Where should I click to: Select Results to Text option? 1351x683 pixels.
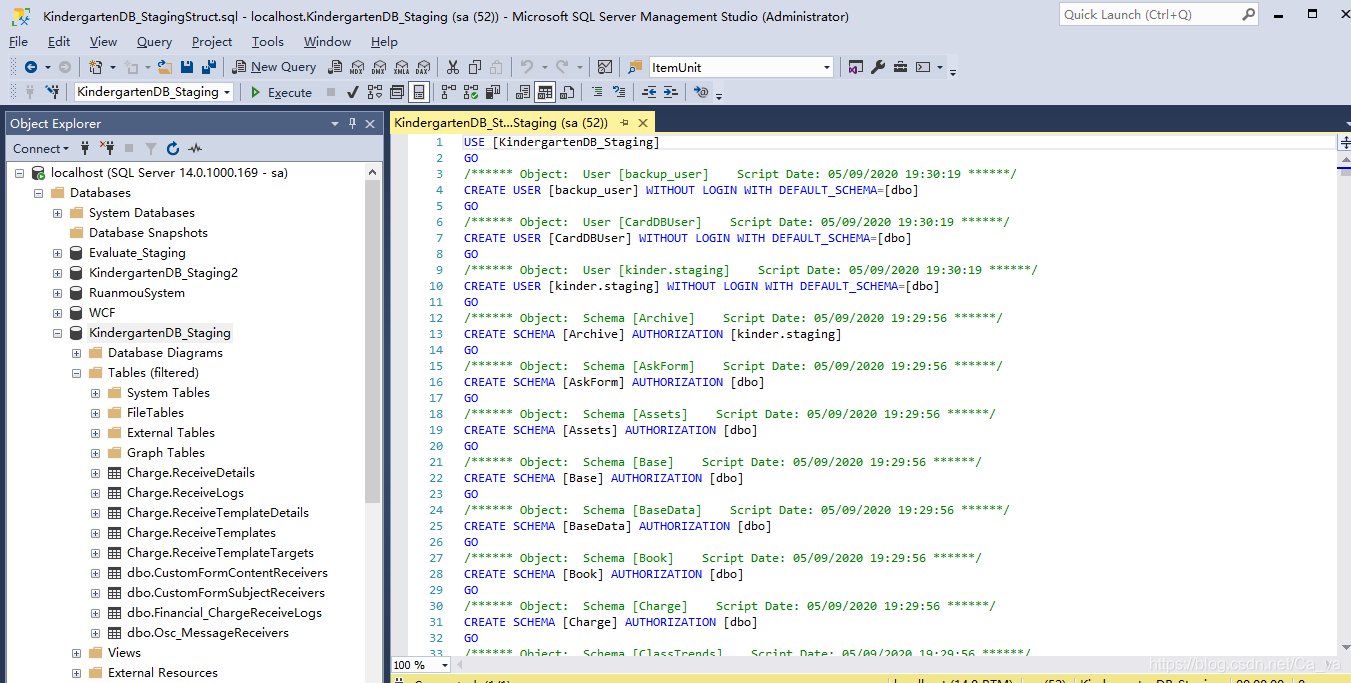pos(523,92)
